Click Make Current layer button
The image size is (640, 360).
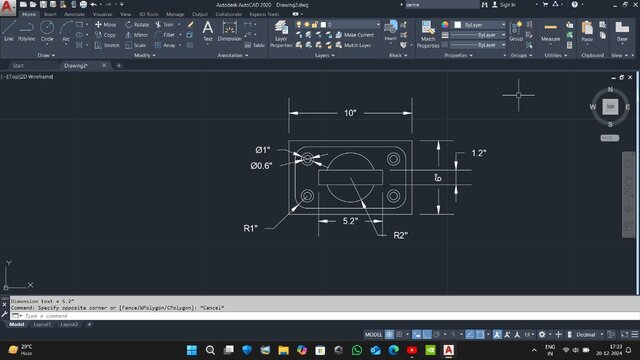[x=354, y=35]
